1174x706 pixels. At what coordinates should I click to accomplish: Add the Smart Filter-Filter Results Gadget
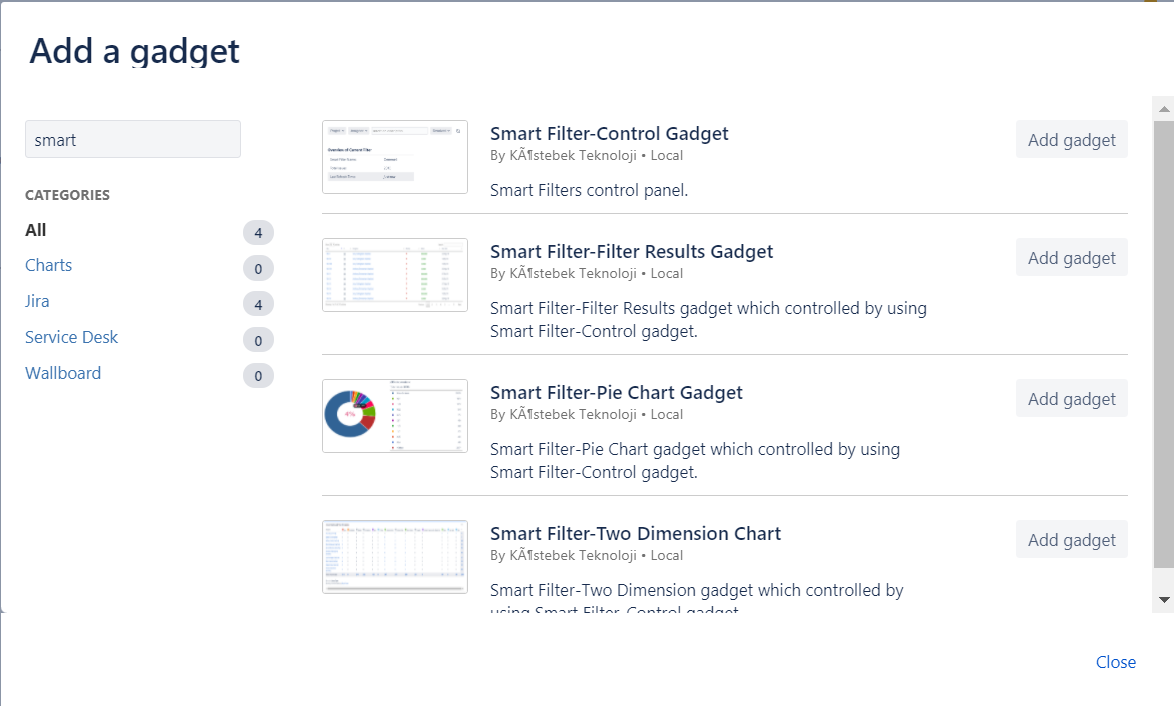pyautogui.click(x=1071, y=258)
